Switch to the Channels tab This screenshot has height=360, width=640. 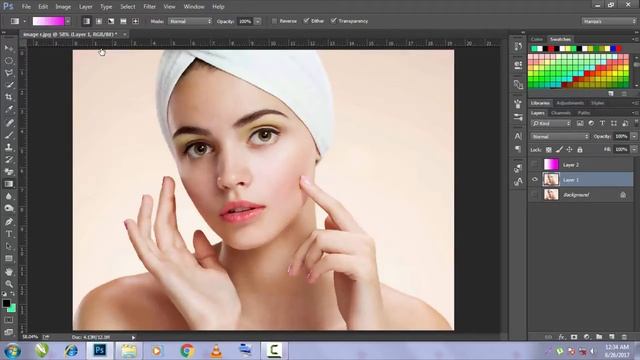[x=560, y=113]
